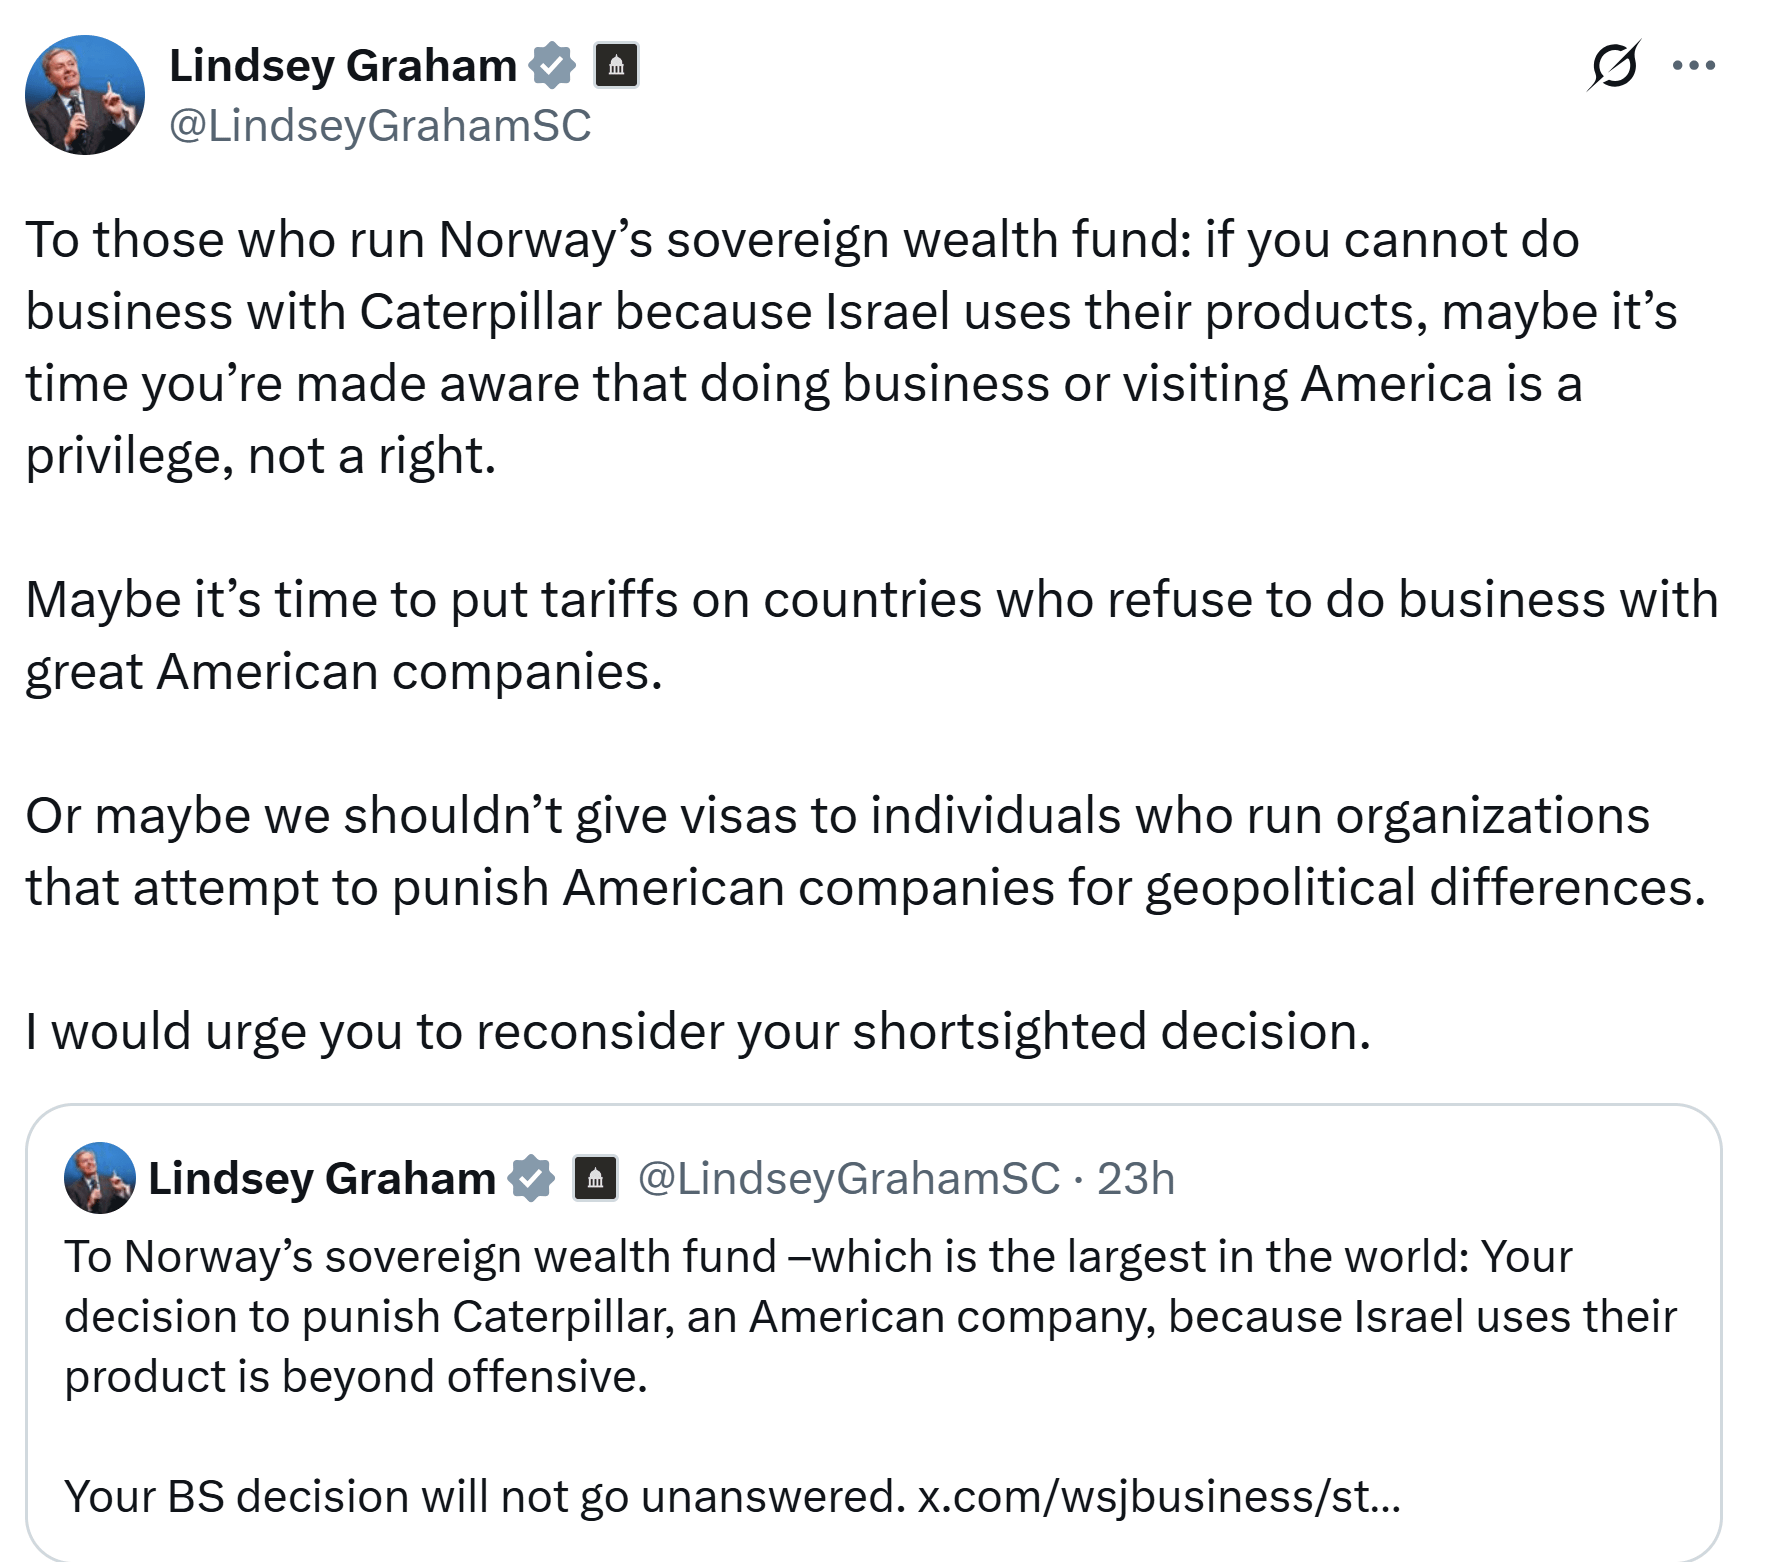Click the government badge in quoted post
The width and height of the screenshot is (1767, 1562).
595,1178
